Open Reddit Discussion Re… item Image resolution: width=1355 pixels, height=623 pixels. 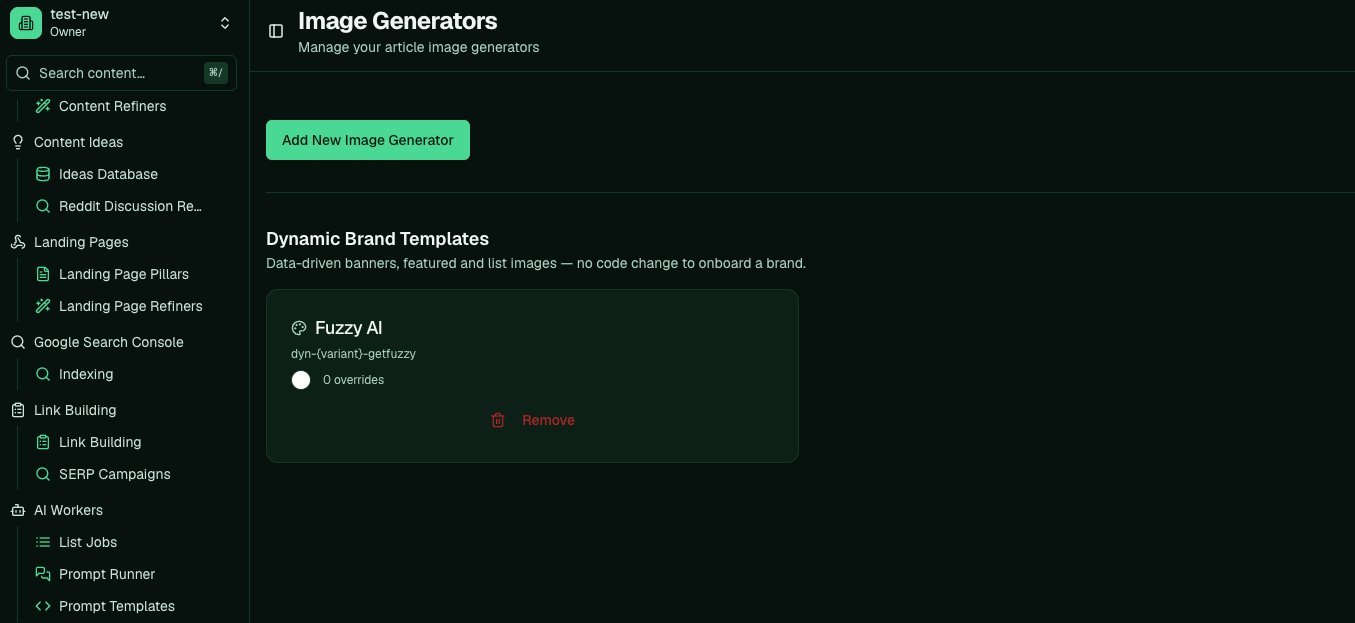coord(130,206)
